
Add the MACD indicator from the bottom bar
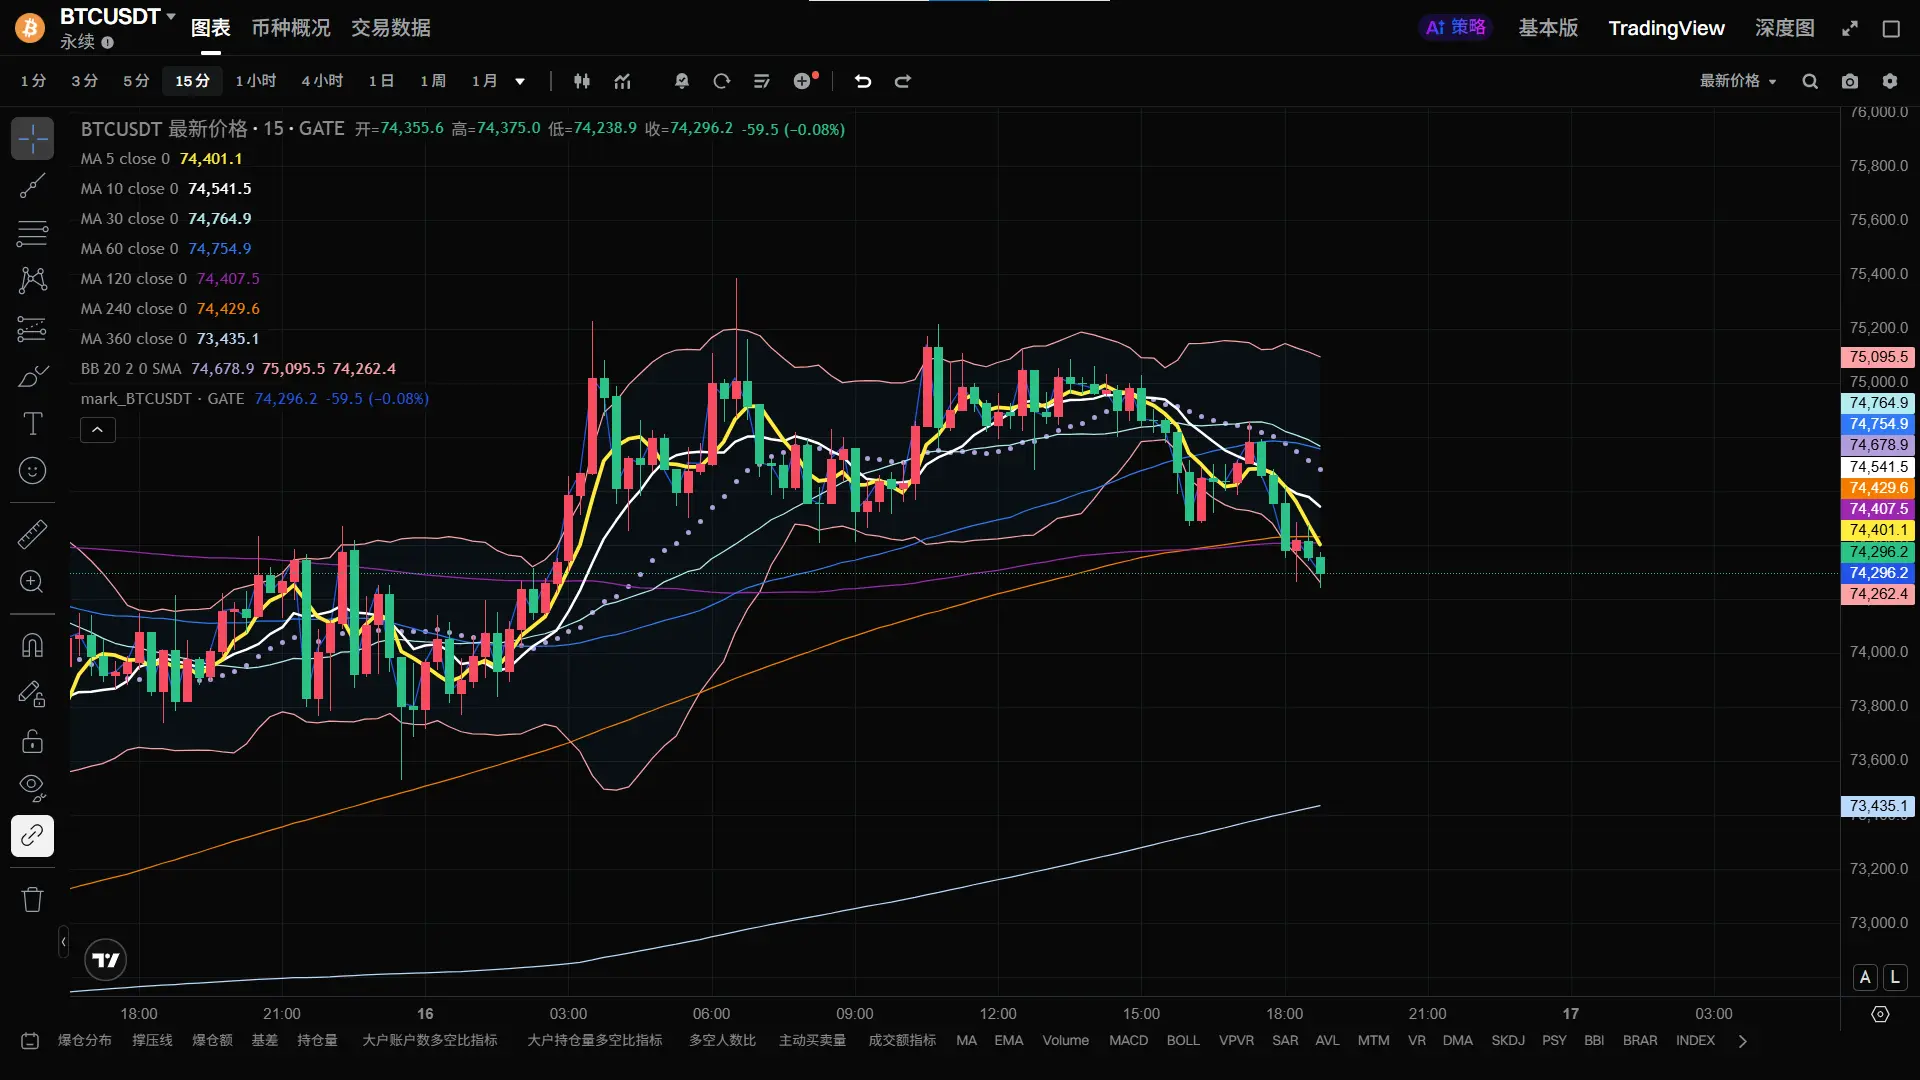1128,1040
